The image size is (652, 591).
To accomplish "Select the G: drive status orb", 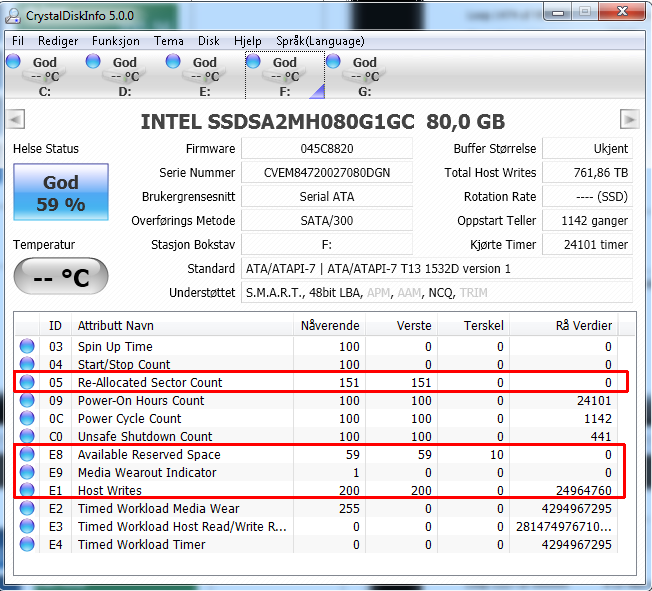I will (x=333, y=61).
